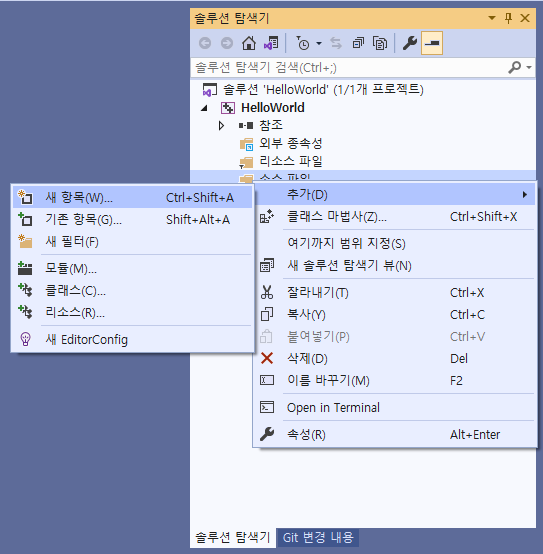
Task: Choose 복사(Y) from context menu
Action: [x=395, y=314]
